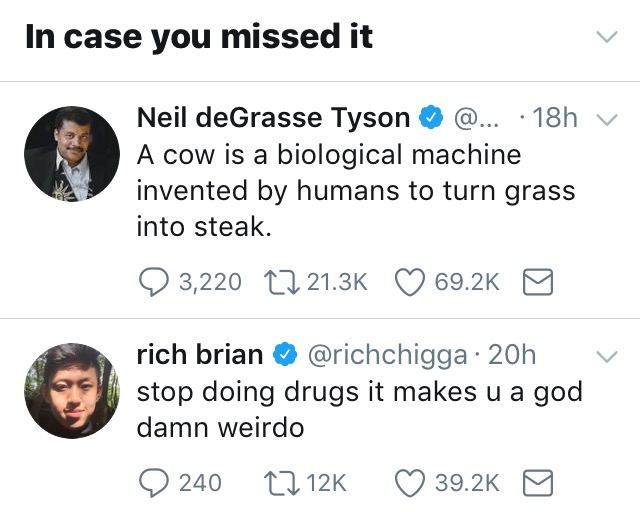The width and height of the screenshot is (640, 512).
Task: Like rich brian's weirdo tweet
Action: (x=410, y=482)
